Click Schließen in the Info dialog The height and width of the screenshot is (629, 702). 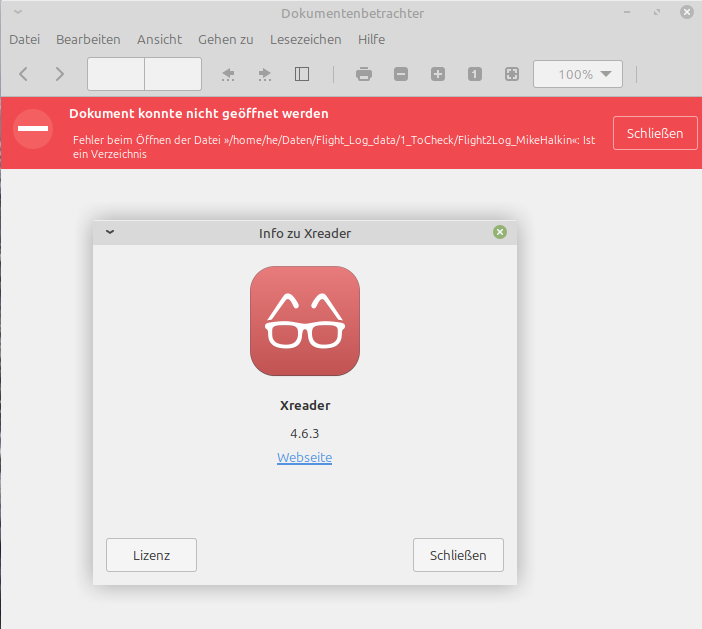coord(458,555)
